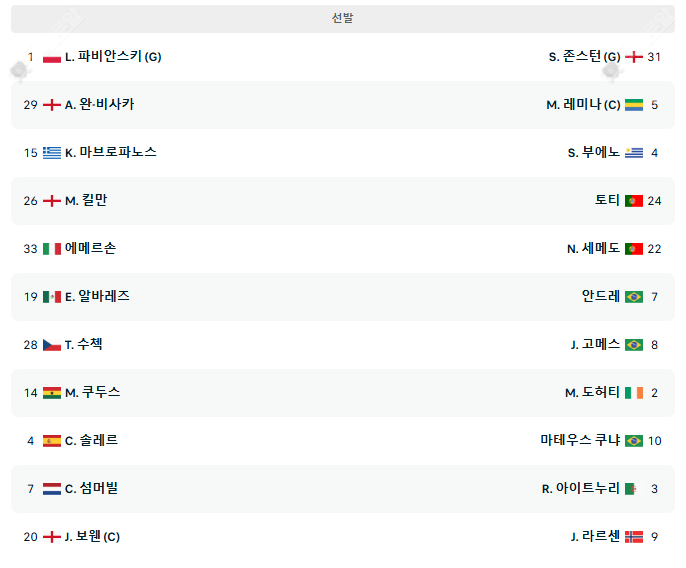The height and width of the screenshot is (568, 686).
Task: Click the Mexico flag next to E. 알바레즈
Action: [x=52, y=297]
